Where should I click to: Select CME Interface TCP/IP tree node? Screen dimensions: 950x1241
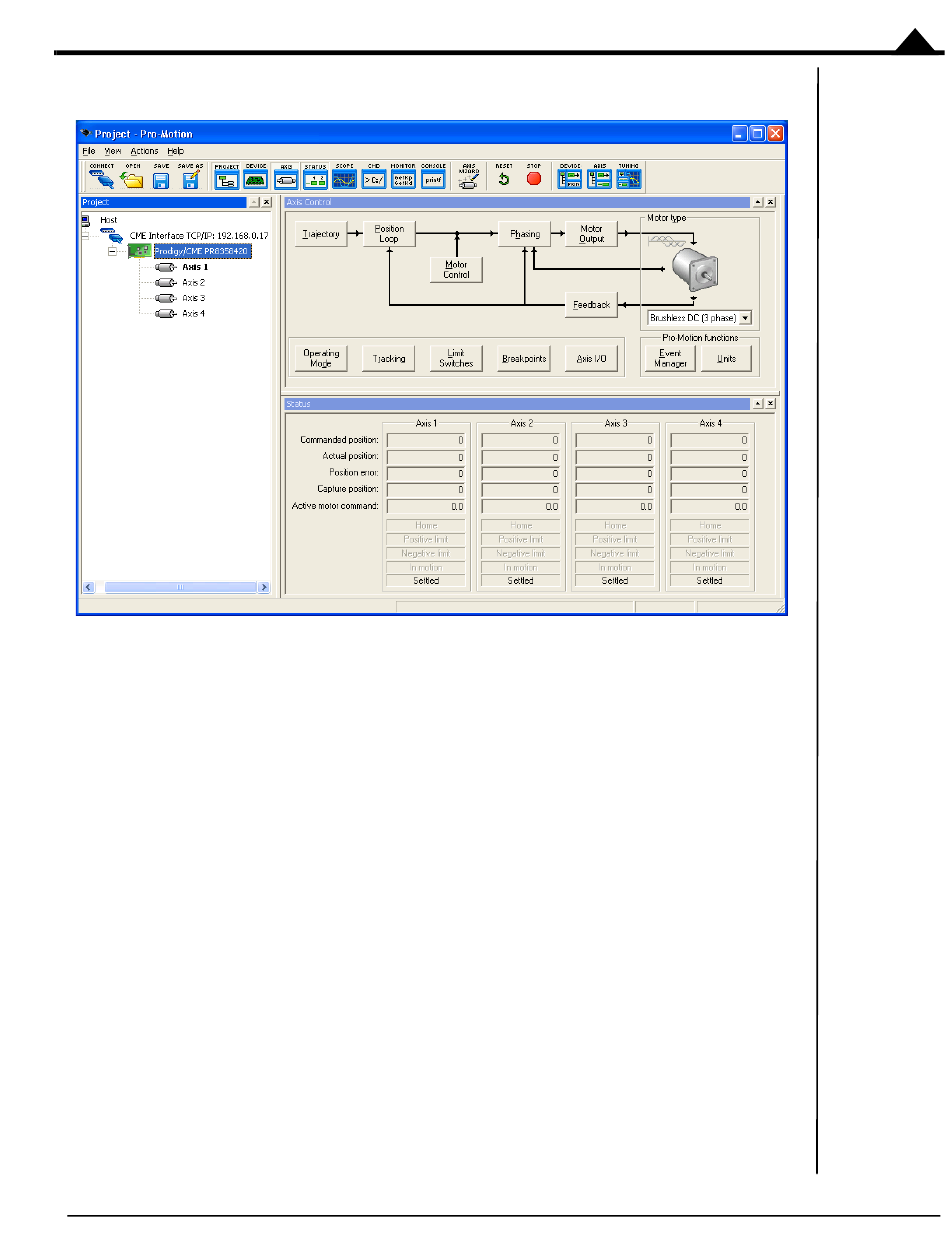199,236
